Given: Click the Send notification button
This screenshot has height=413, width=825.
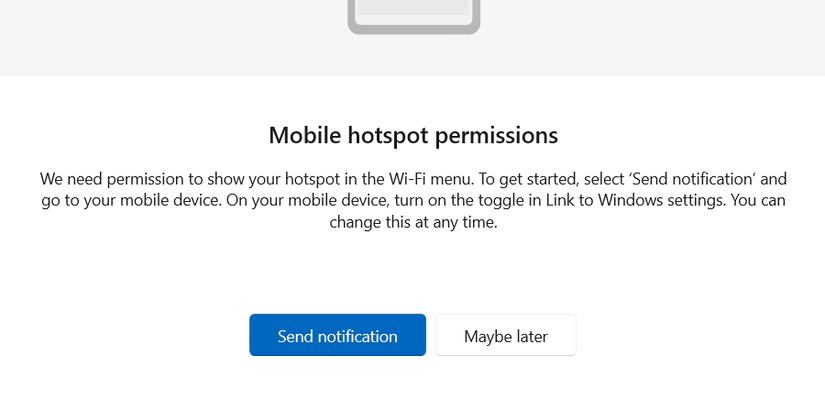Looking at the screenshot, I should pos(337,335).
